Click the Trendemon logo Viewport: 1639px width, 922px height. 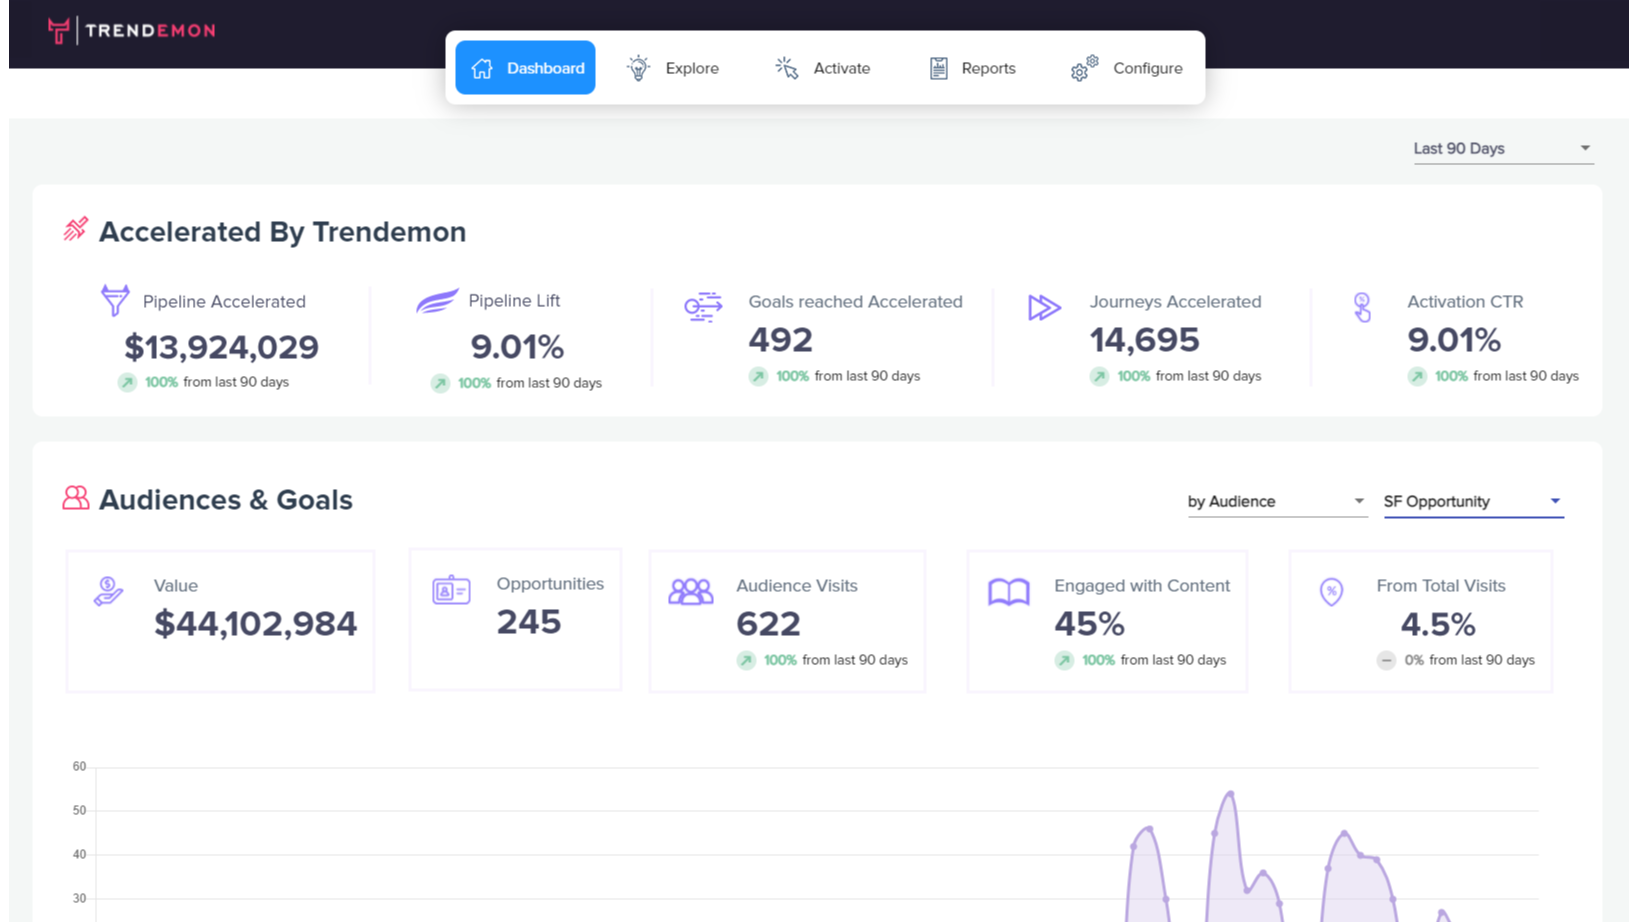[131, 31]
